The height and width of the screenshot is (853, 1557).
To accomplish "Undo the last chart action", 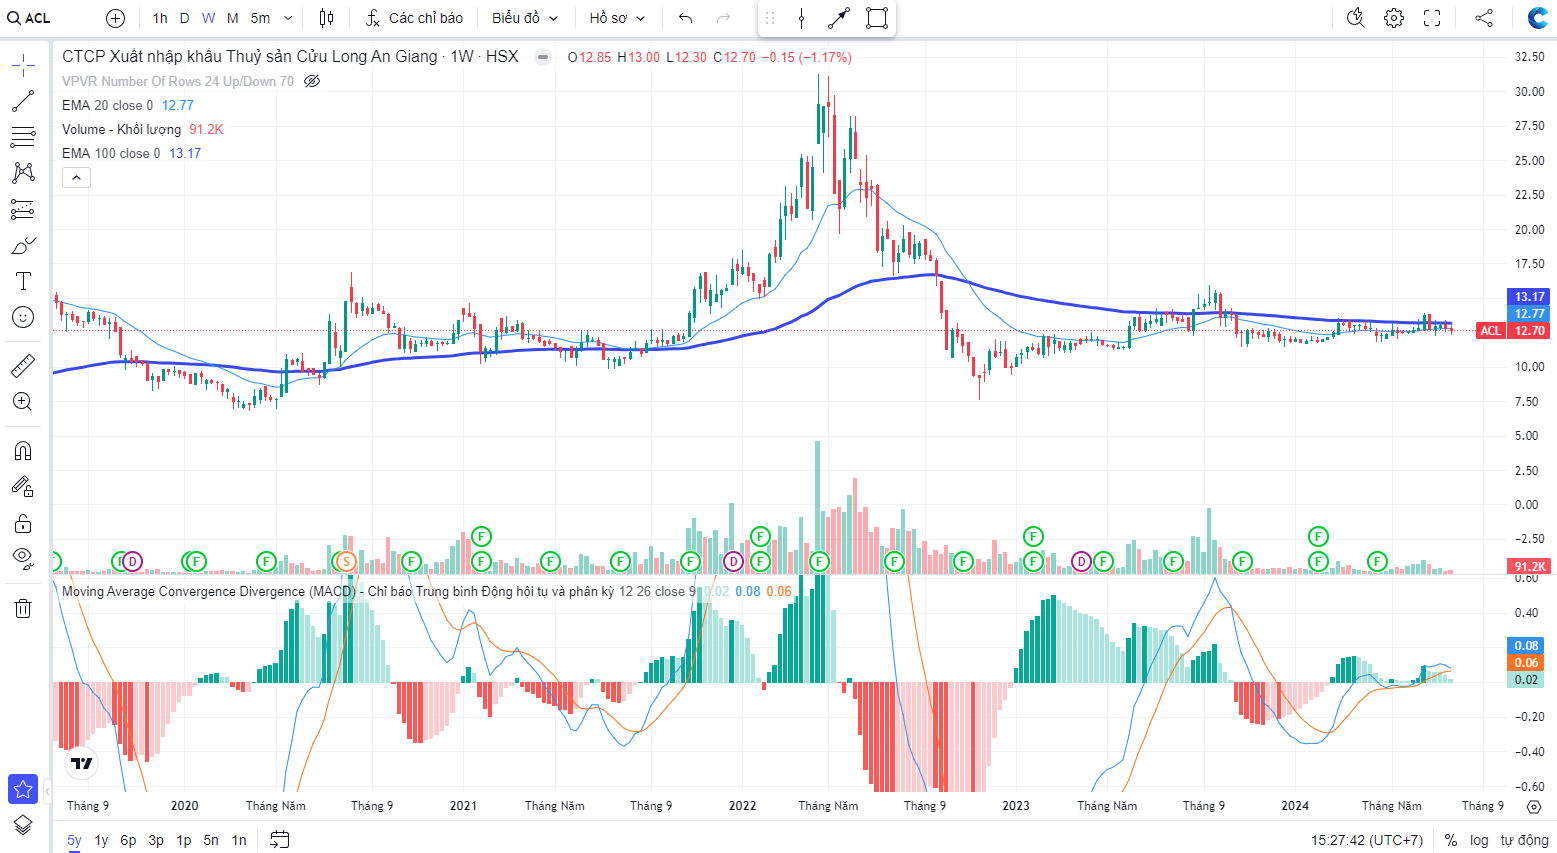I will (x=685, y=18).
